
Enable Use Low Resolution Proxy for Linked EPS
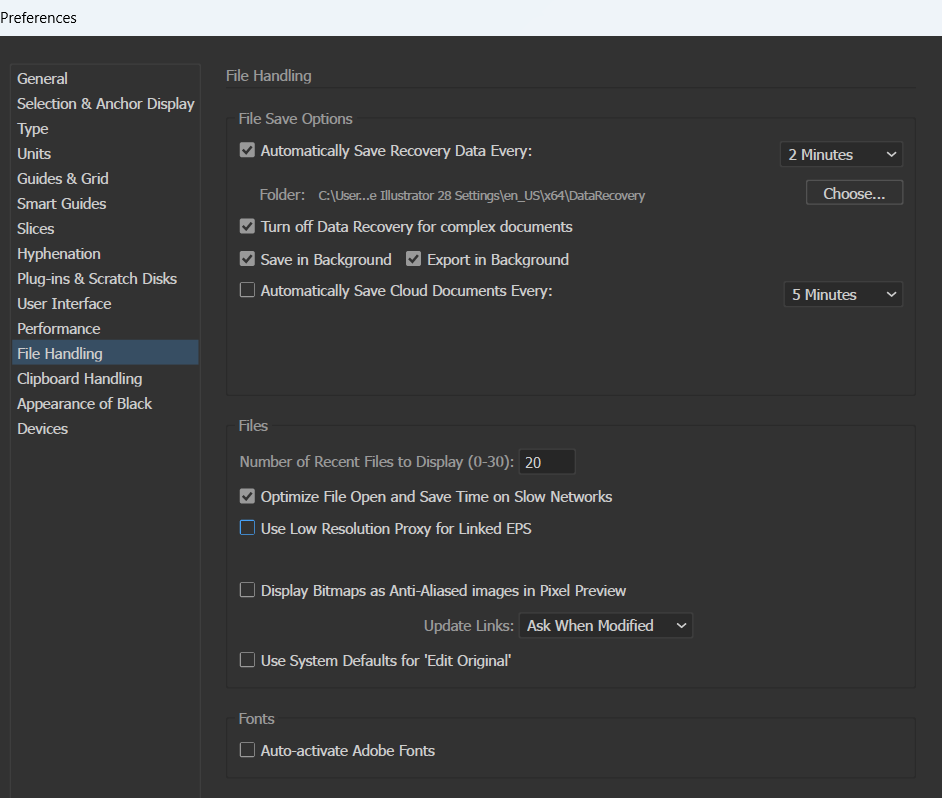pos(247,528)
